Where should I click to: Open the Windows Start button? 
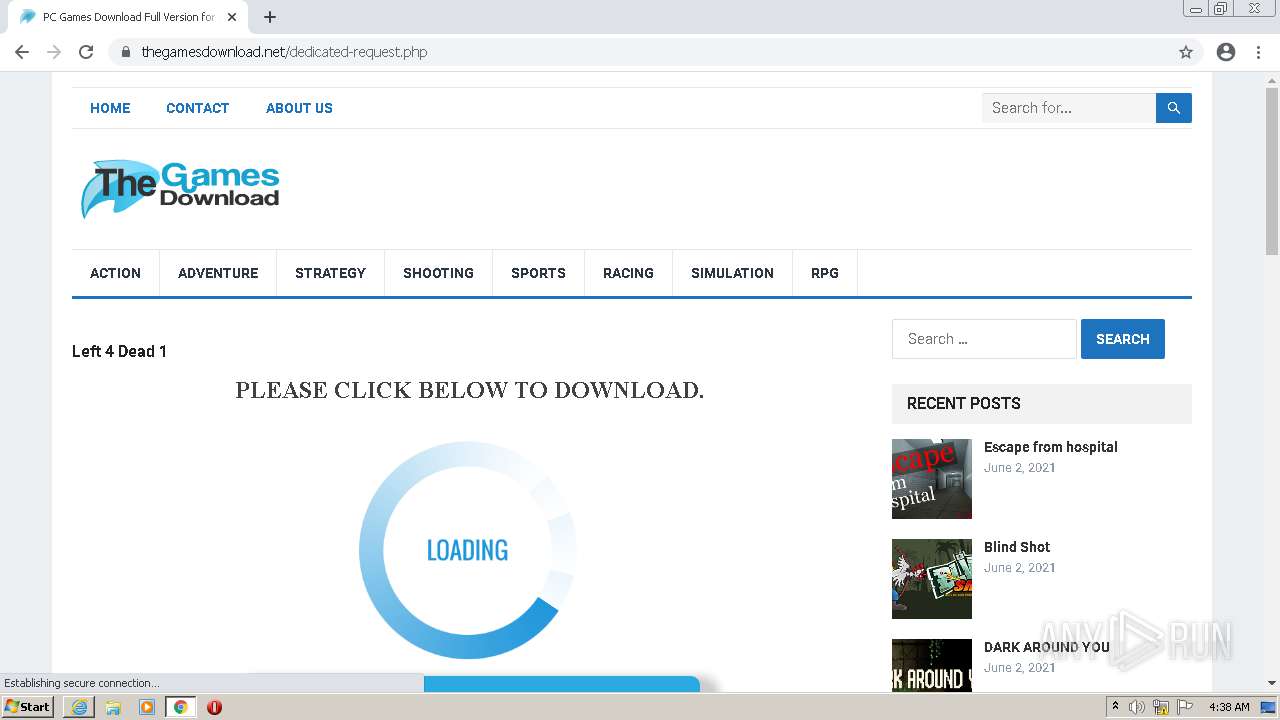pos(28,707)
